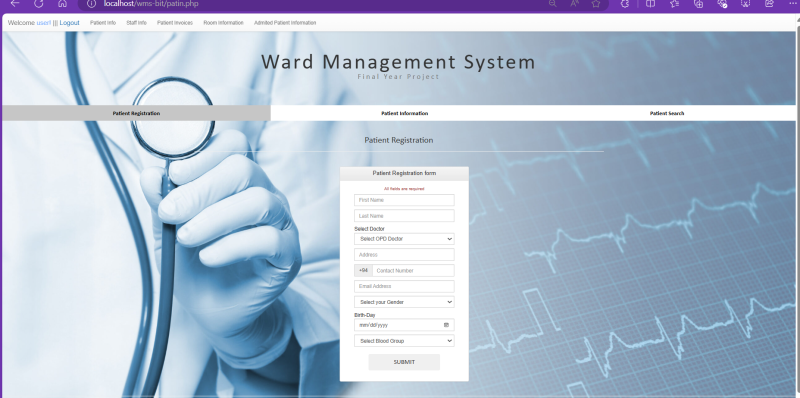Image resolution: width=800 pixels, height=398 pixels.
Task: Submit the patient registration form
Action: pyautogui.click(x=404, y=362)
